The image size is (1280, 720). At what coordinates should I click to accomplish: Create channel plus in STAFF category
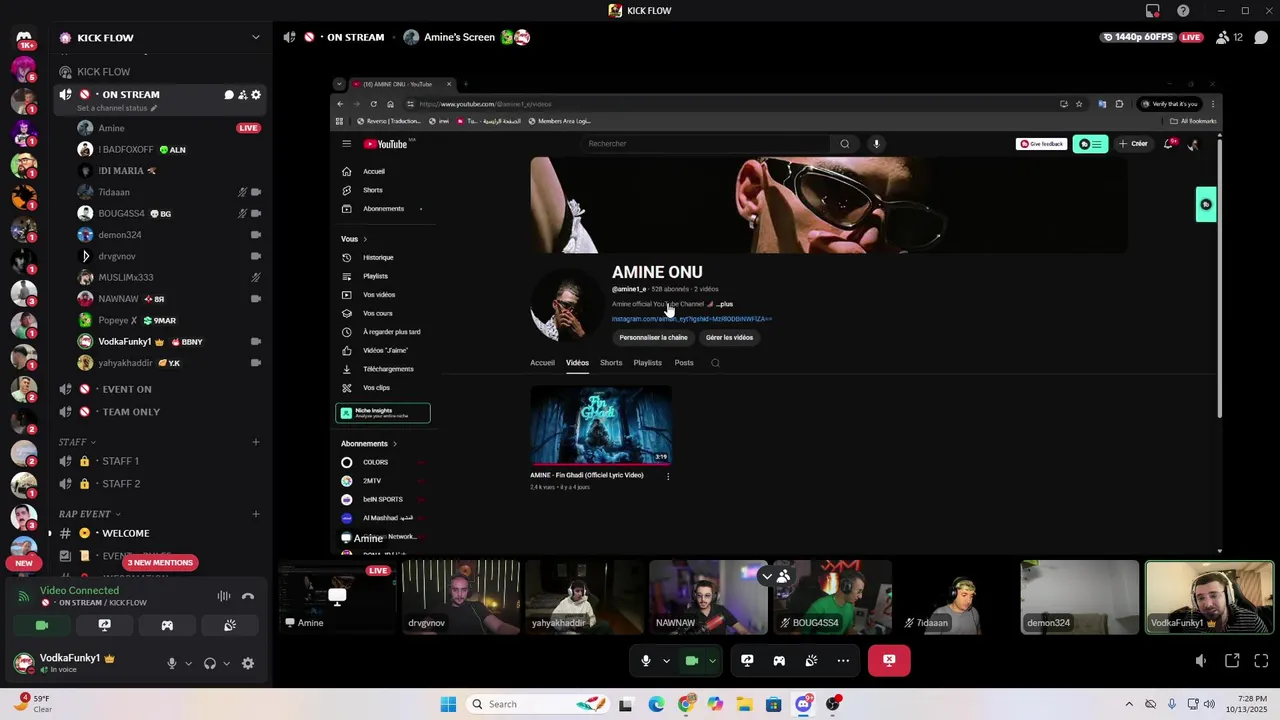(256, 442)
